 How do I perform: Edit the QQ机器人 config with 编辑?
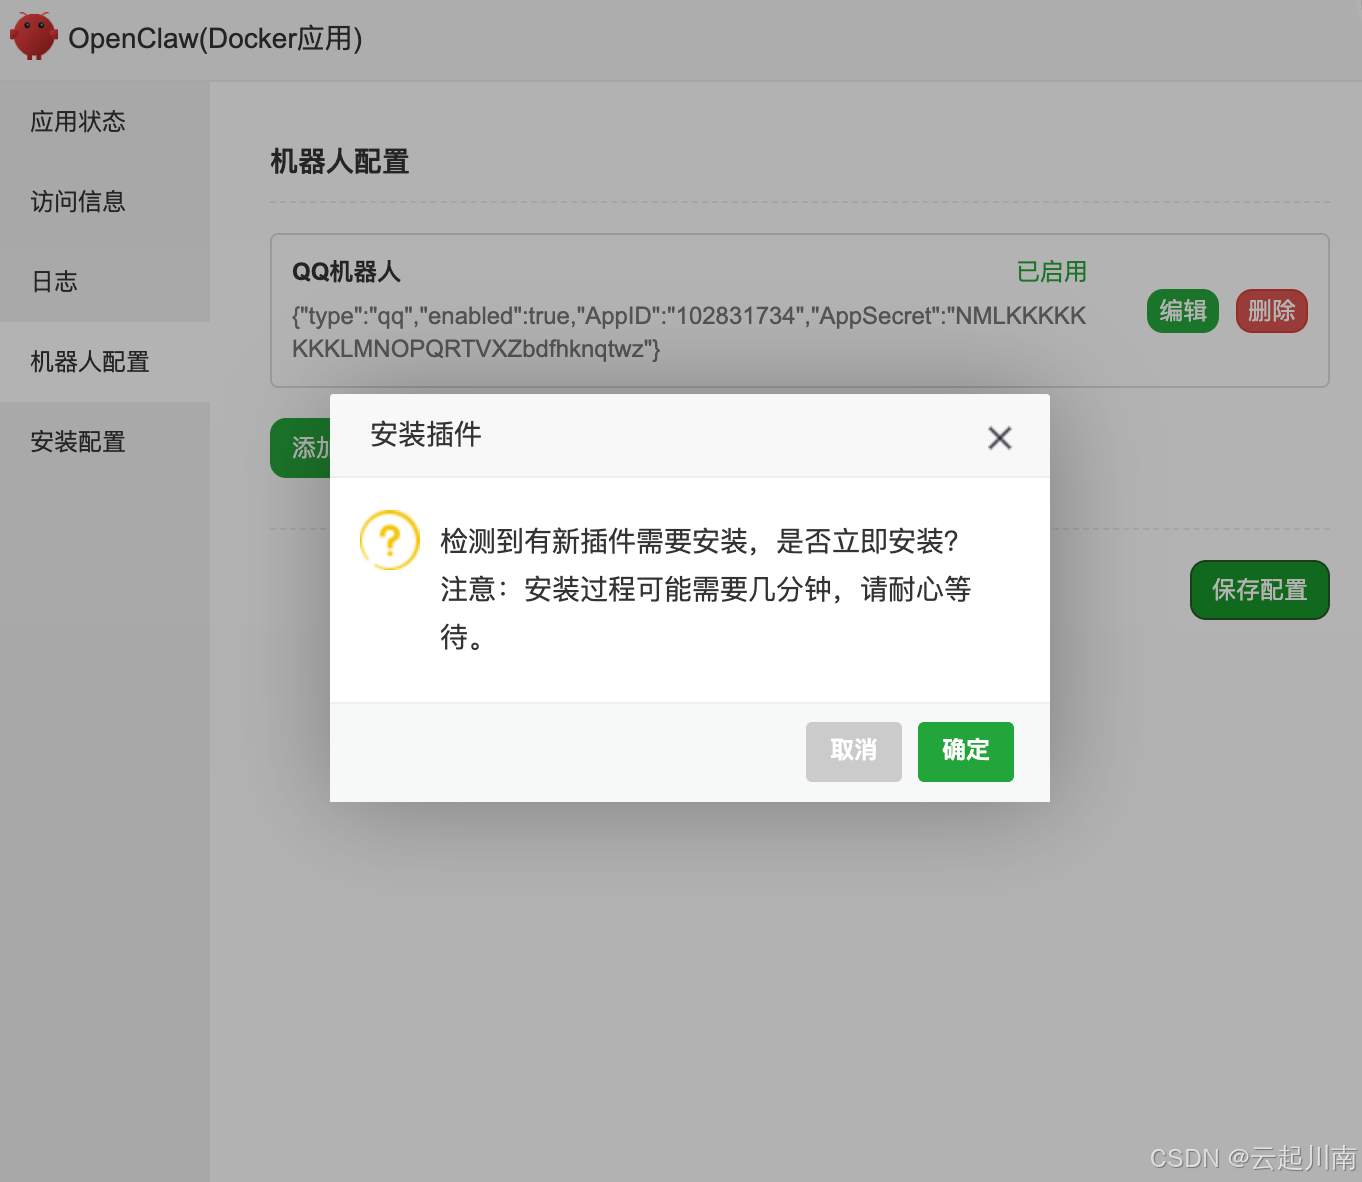(x=1182, y=311)
